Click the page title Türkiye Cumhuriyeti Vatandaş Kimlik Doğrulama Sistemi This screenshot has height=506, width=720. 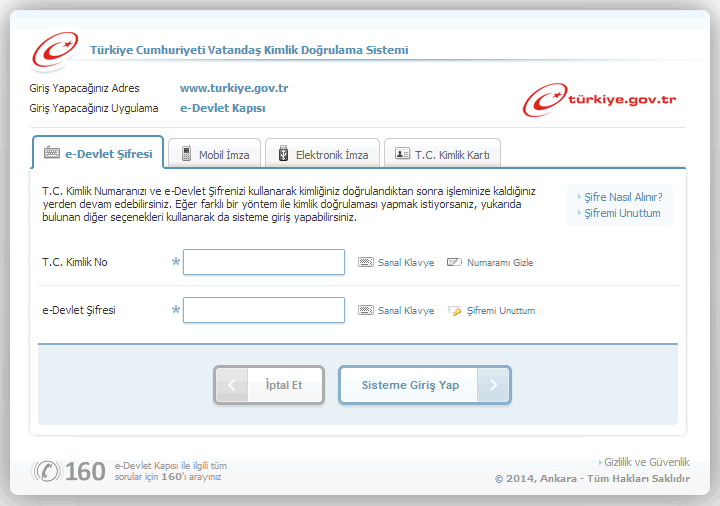coord(249,50)
